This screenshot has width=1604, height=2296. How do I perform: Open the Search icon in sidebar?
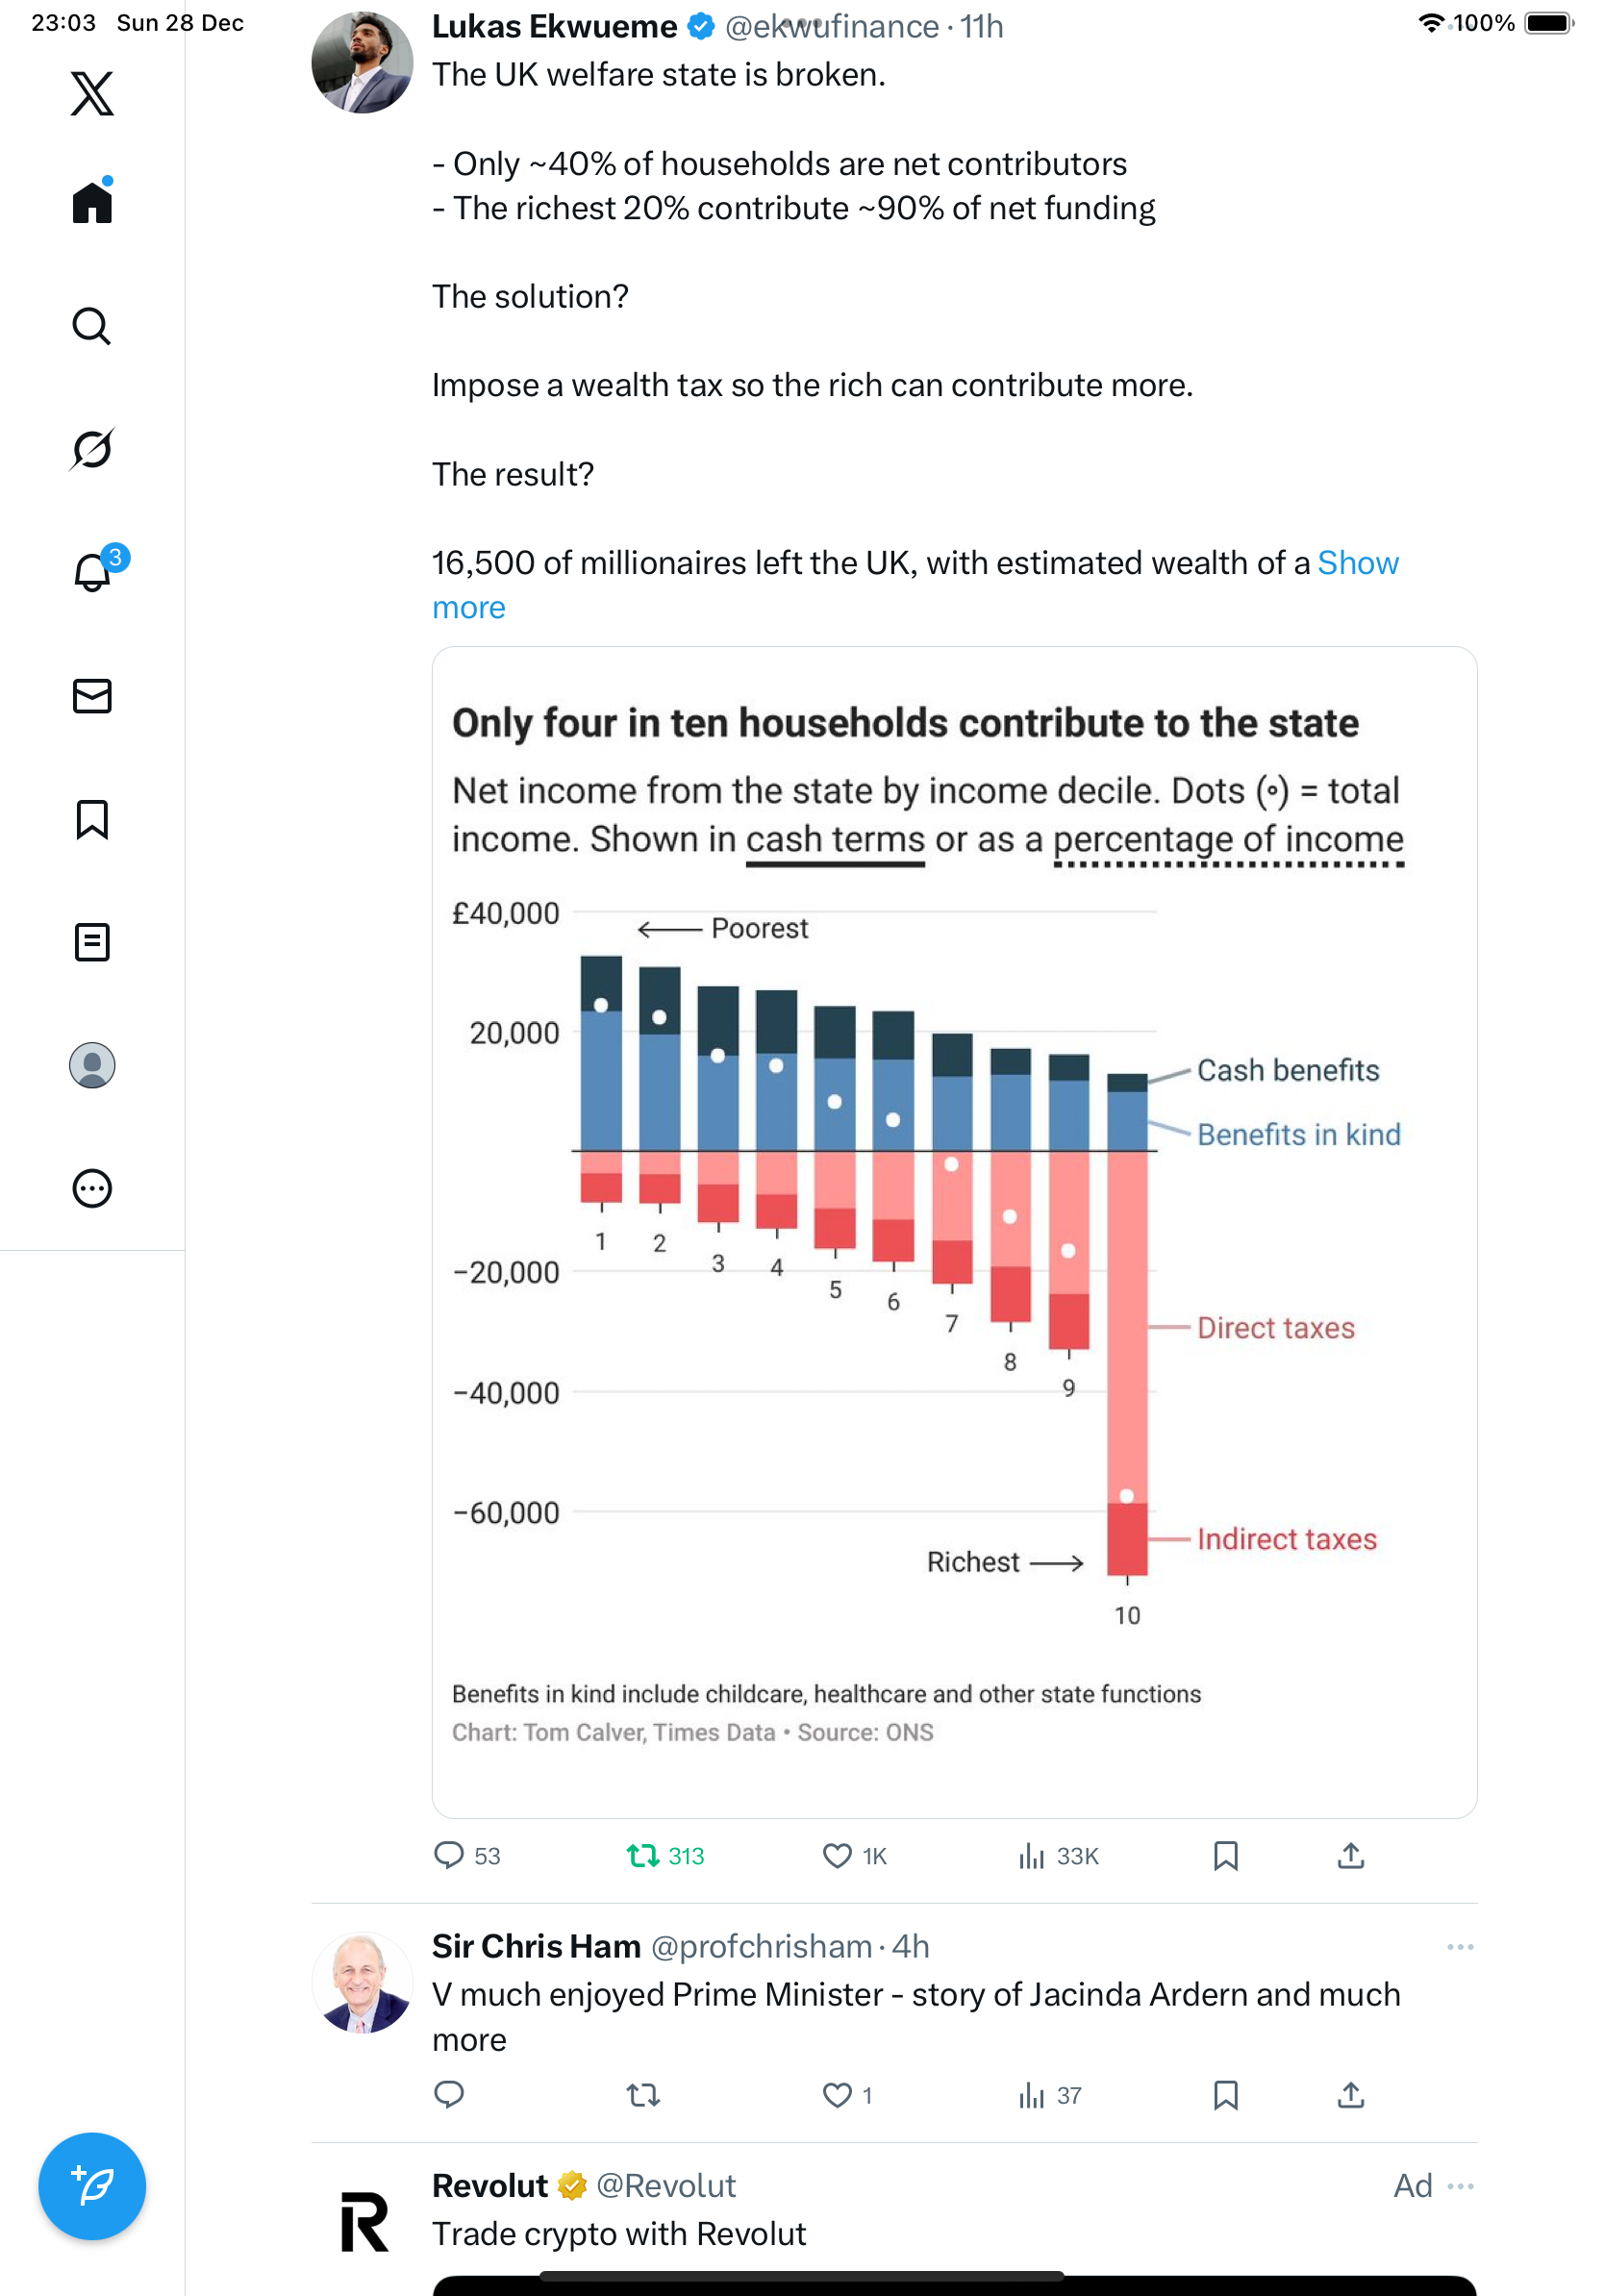(92, 326)
